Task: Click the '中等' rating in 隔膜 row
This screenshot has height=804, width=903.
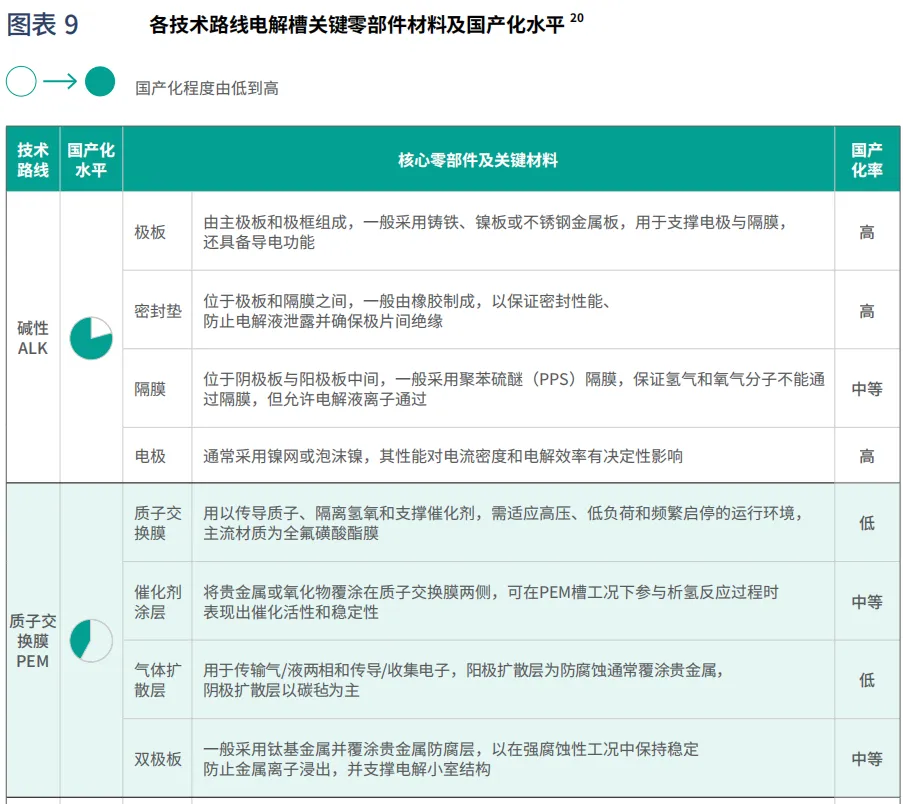Action: (x=867, y=389)
